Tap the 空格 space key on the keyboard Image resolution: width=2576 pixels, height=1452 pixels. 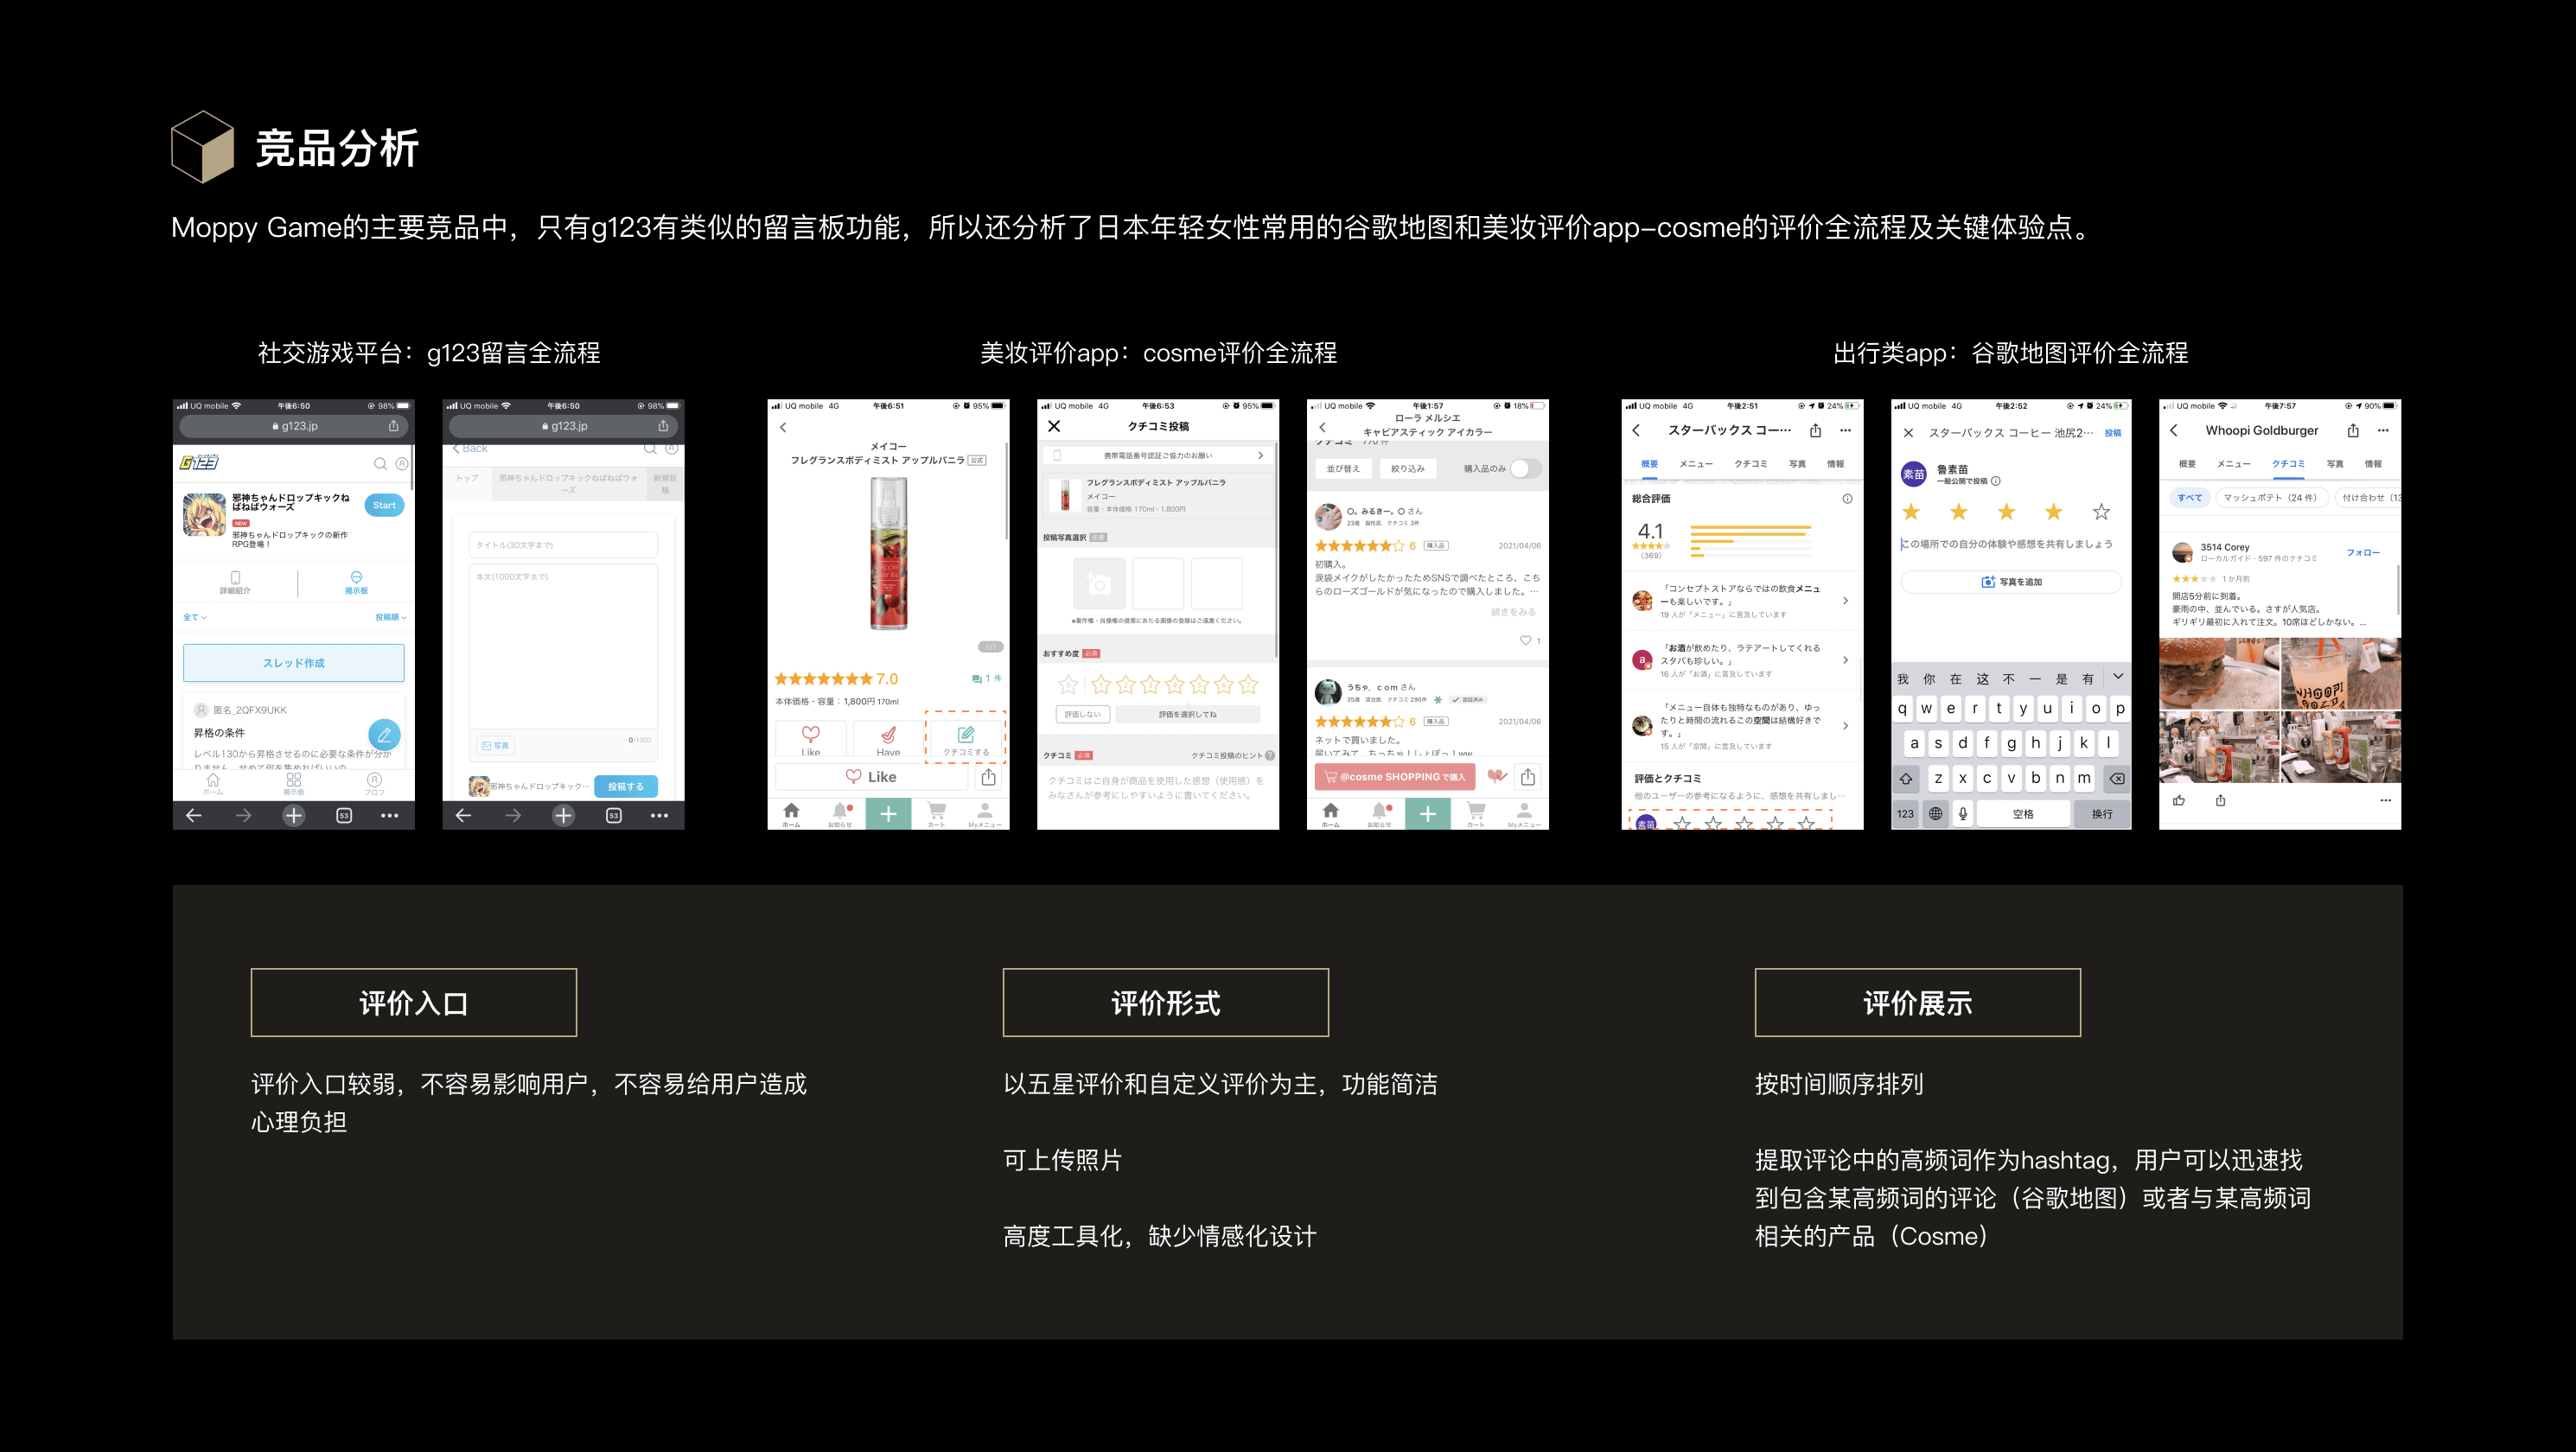coord(2024,813)
